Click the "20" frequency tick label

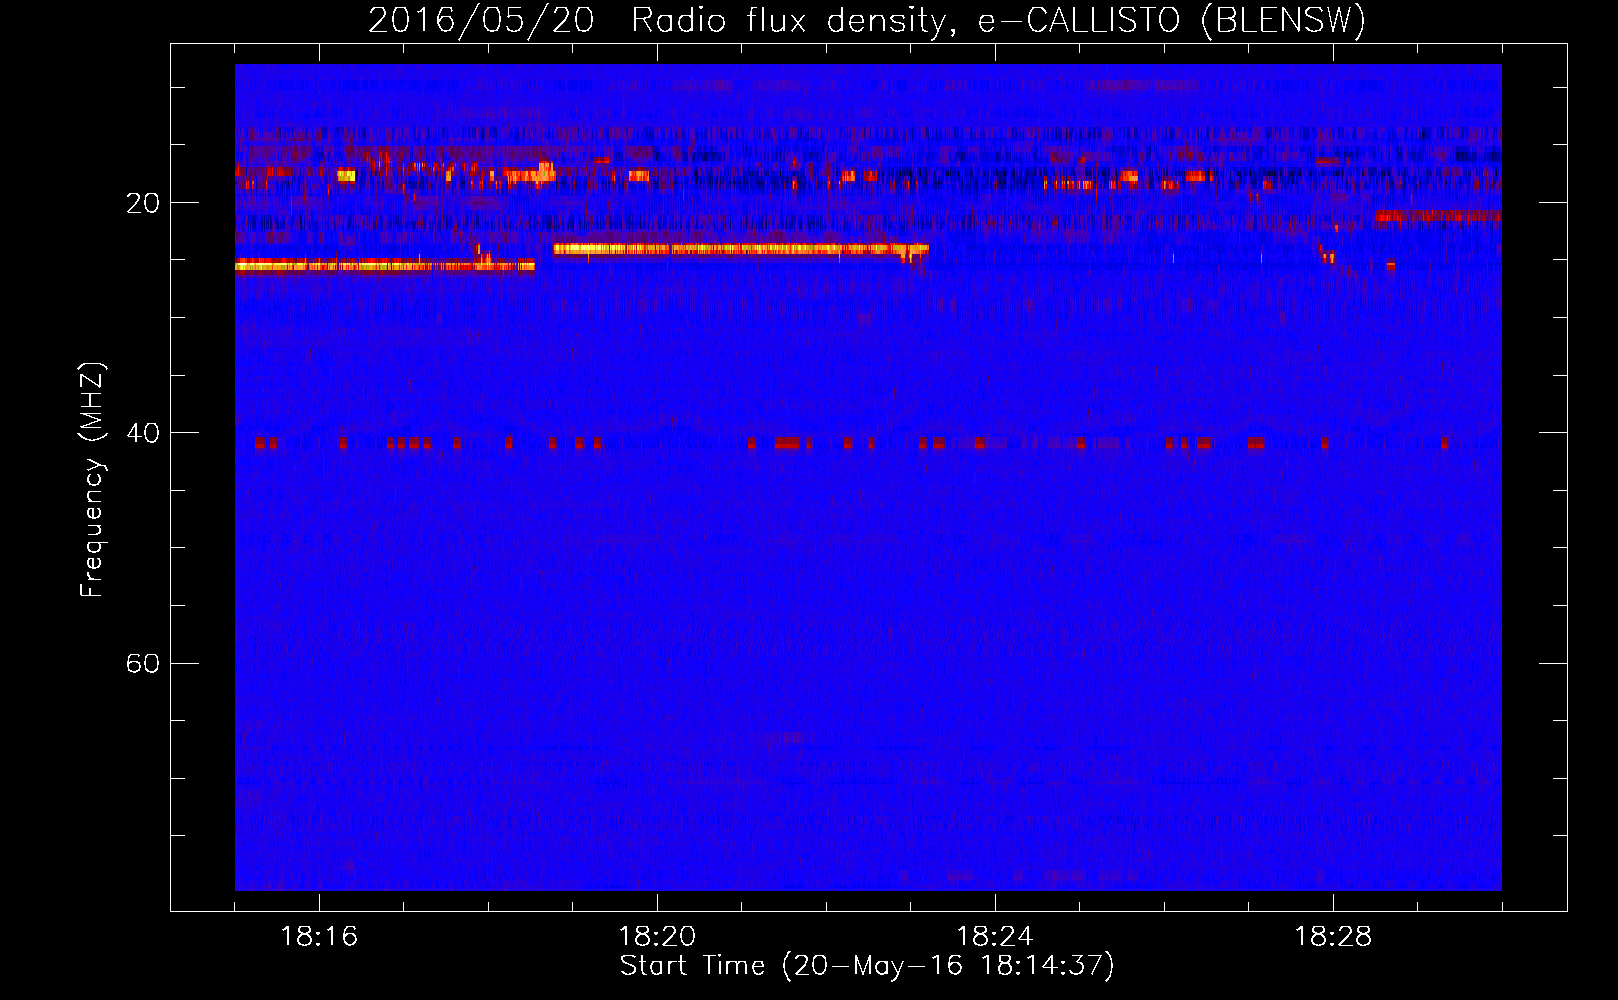pyautogui.click(x=143, y=203)
